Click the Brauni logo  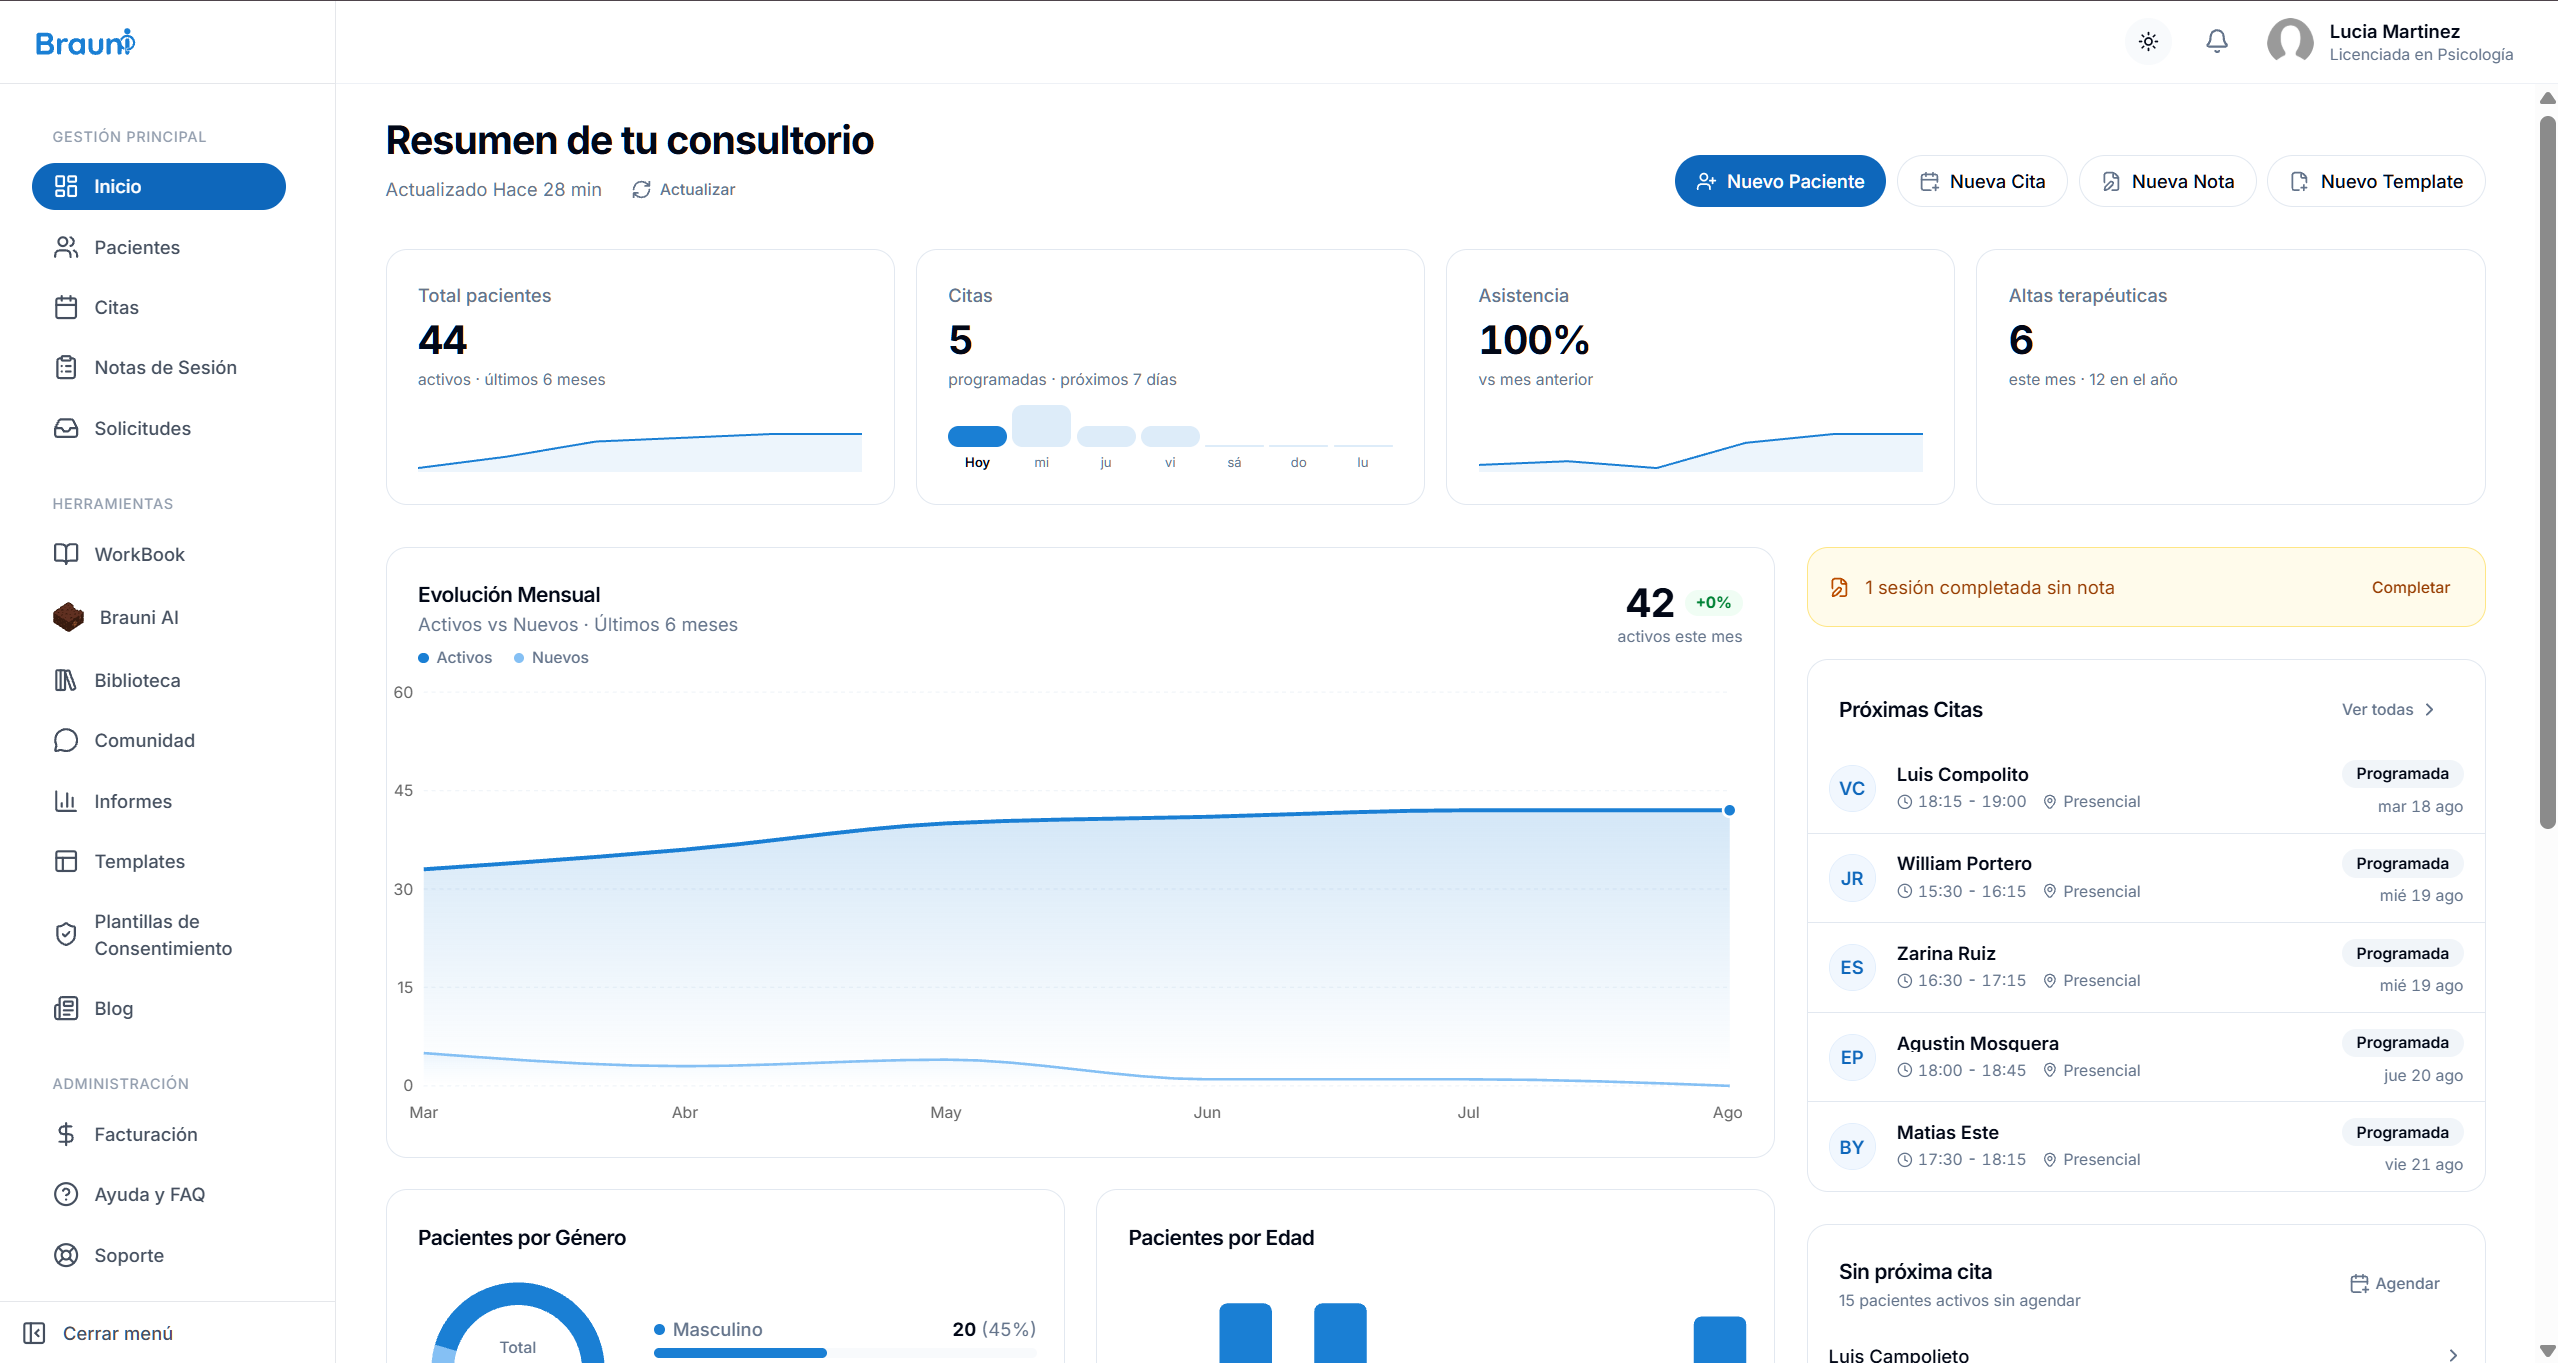click(x=85, y=42)
